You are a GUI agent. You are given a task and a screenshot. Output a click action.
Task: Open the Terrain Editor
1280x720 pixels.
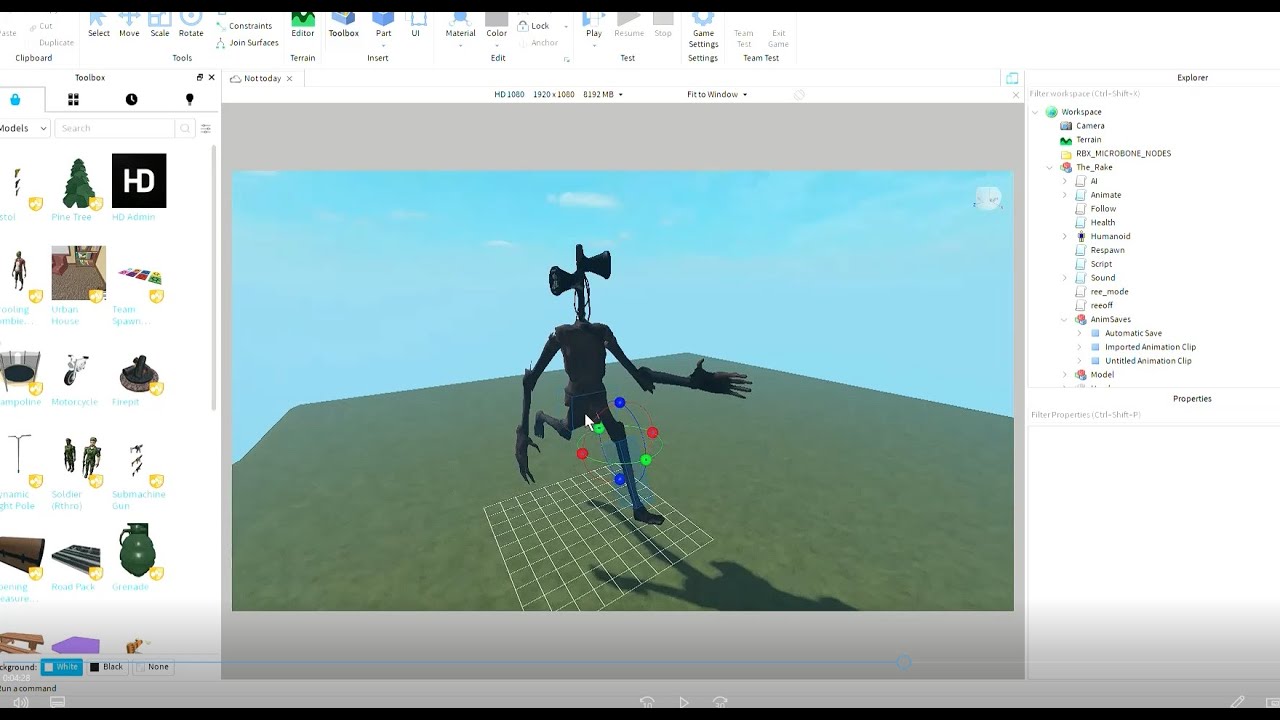pos(303,24)
